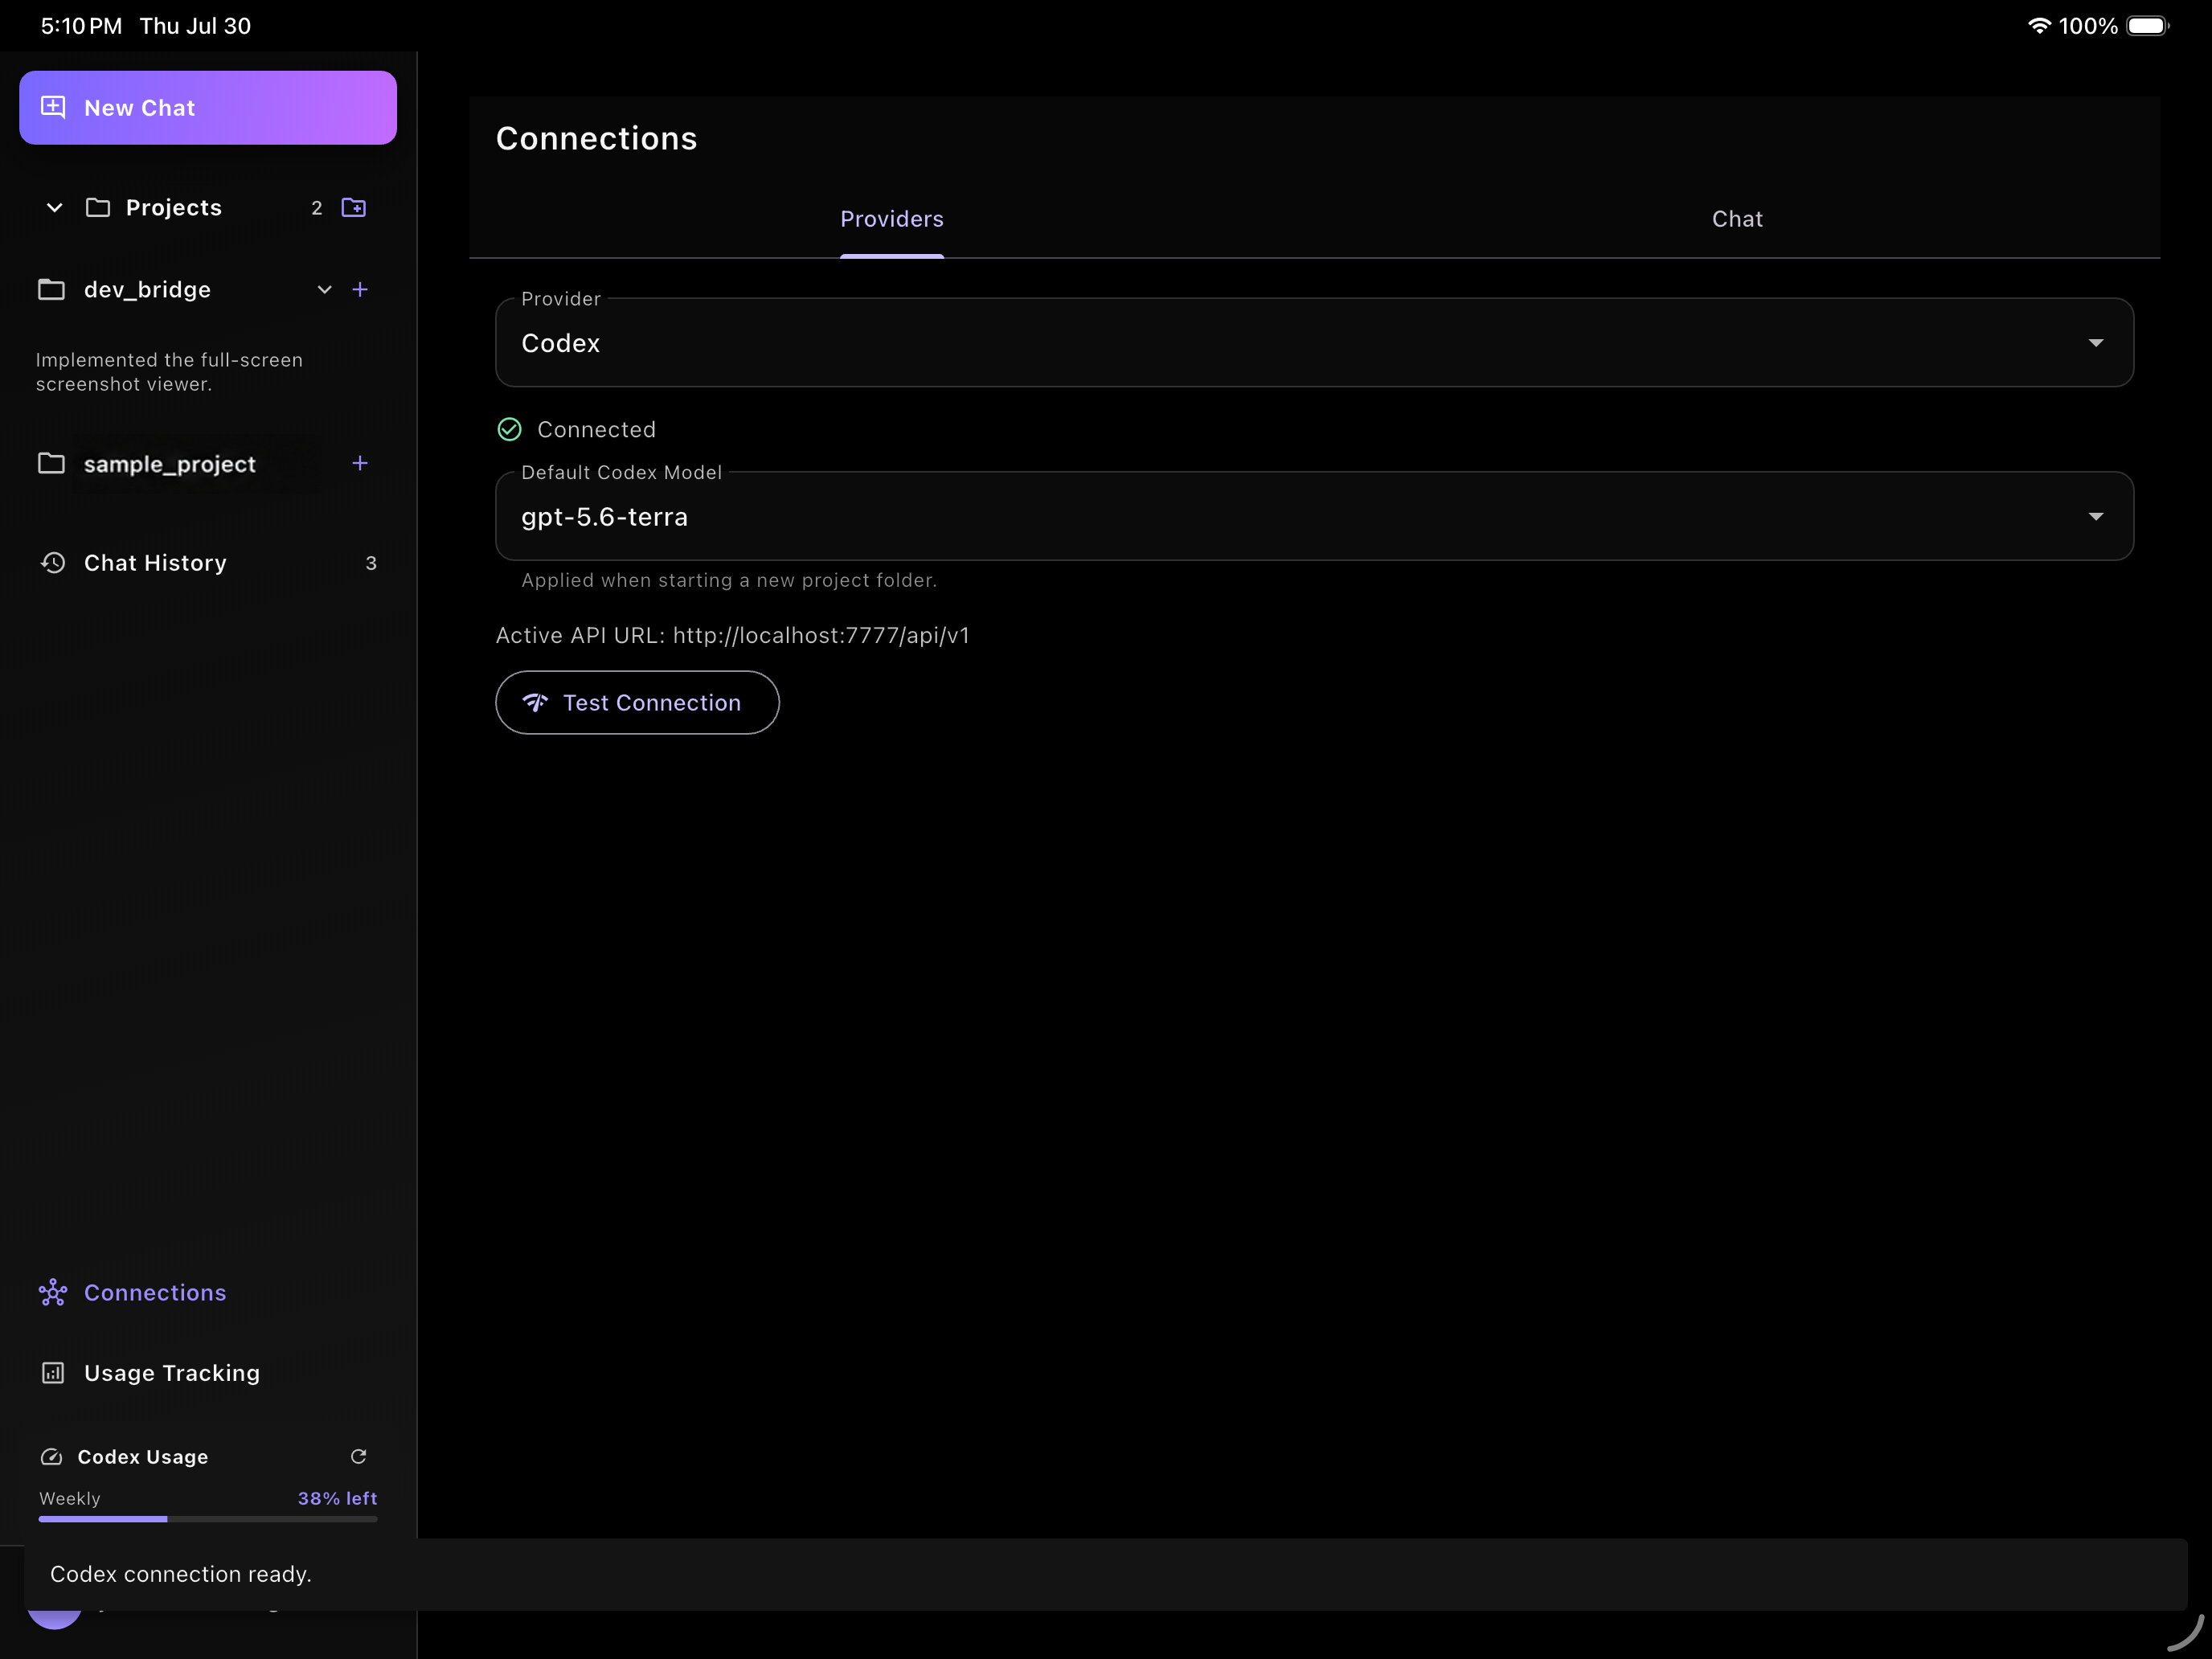Click the Projects count 2
The image size is (2212, 1659).
tap(317, 208)
